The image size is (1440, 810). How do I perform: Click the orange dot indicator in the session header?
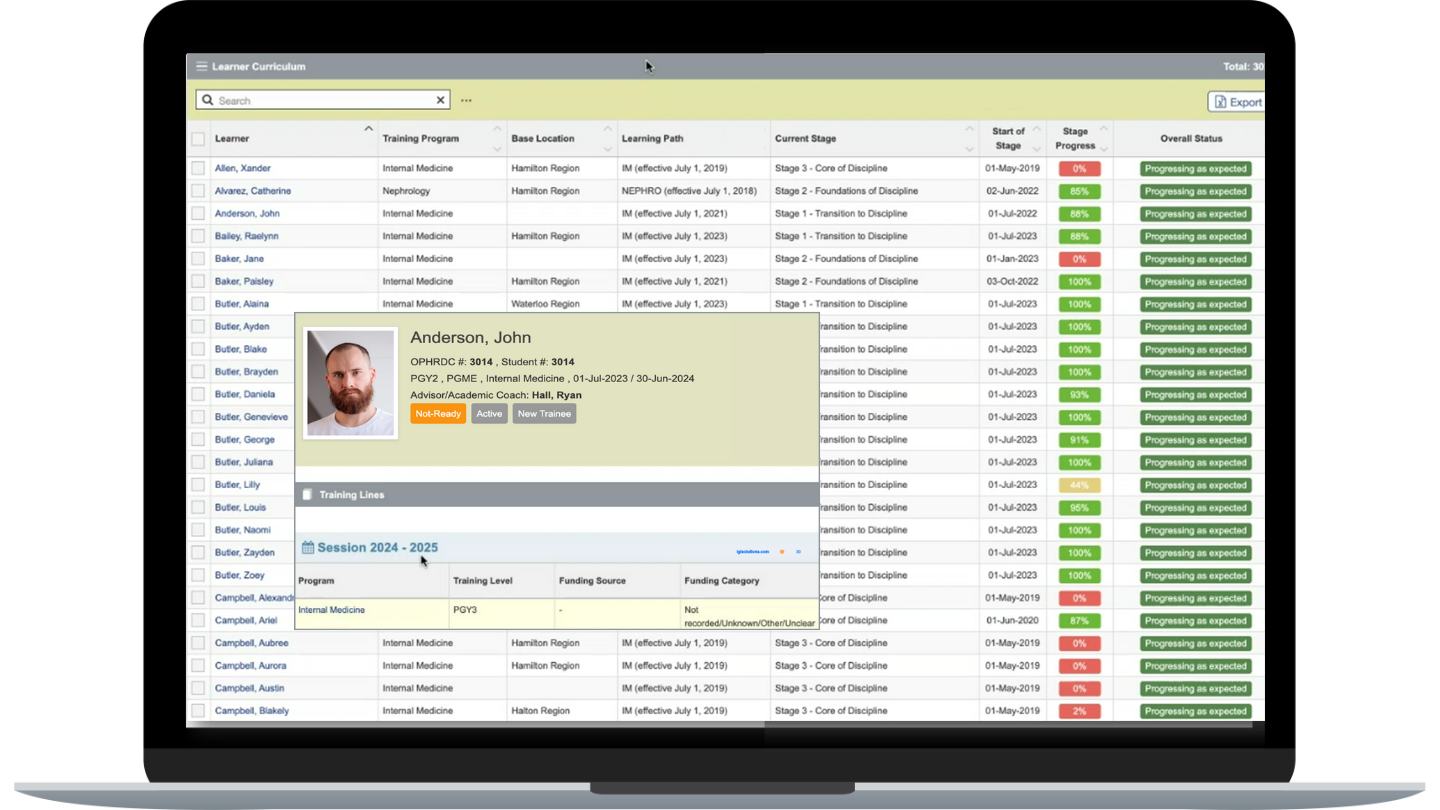tap(782, 552)
